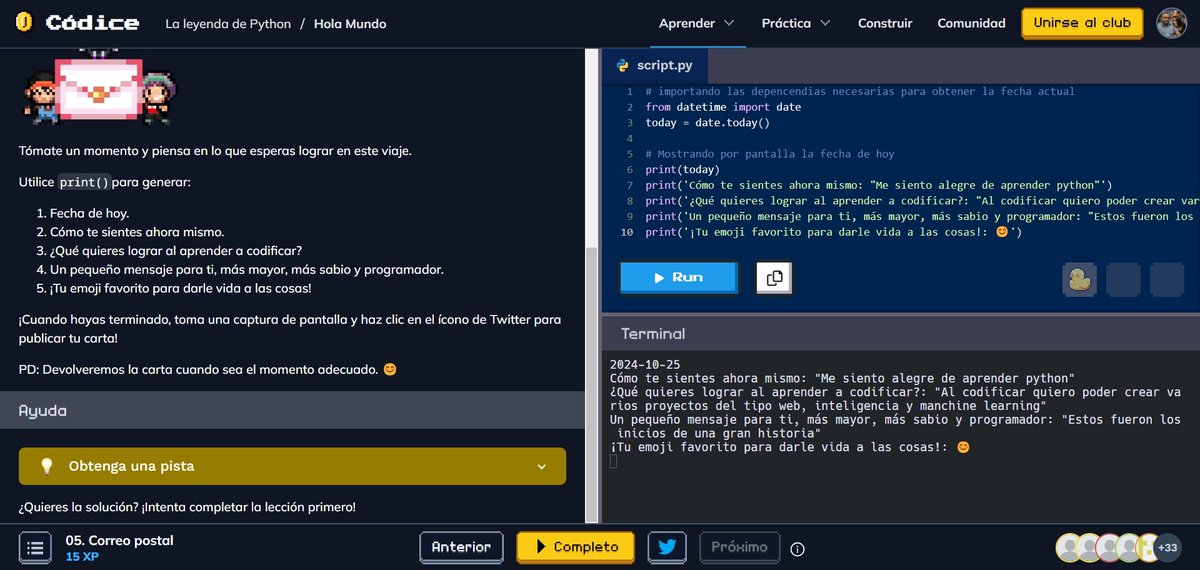Screen dimensions: 1200x570
Task: Expand the Práctica dropdown menu
Action: (796, 23)
